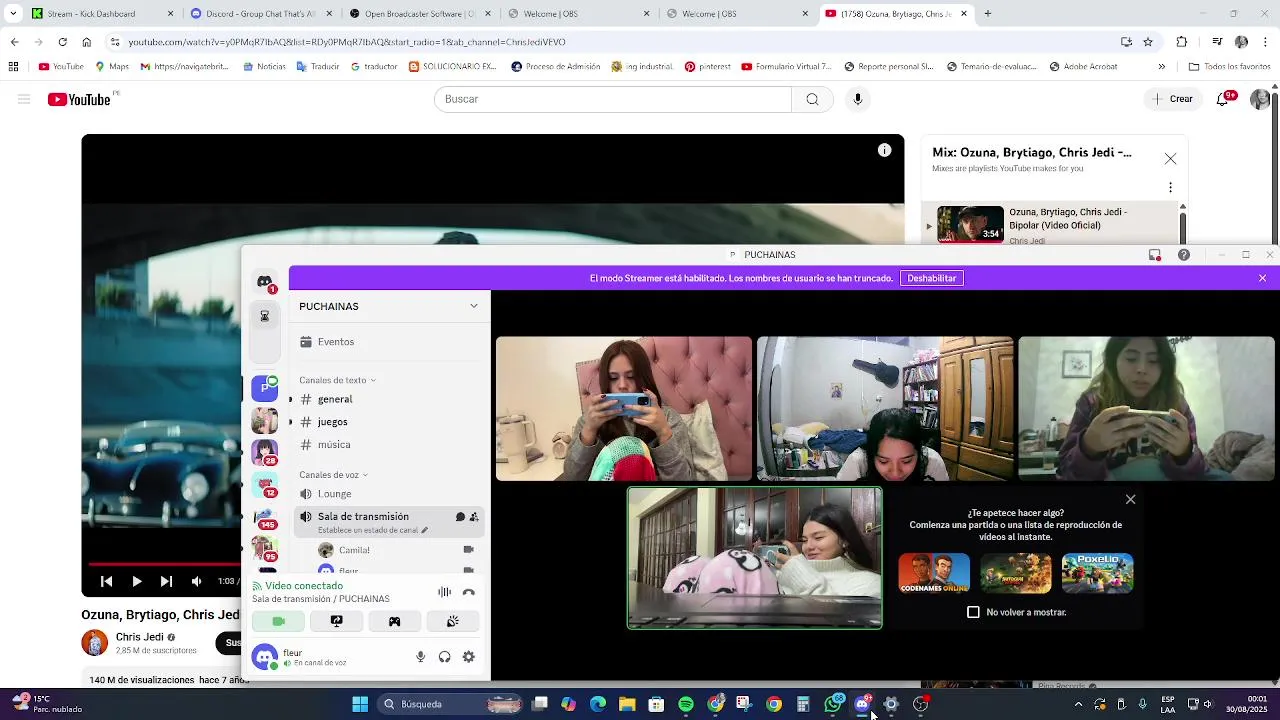Viewport: 1280px width, 720px height.
Task: Switch to Discord Group Chat browser tab
Action: coord(260,14)
